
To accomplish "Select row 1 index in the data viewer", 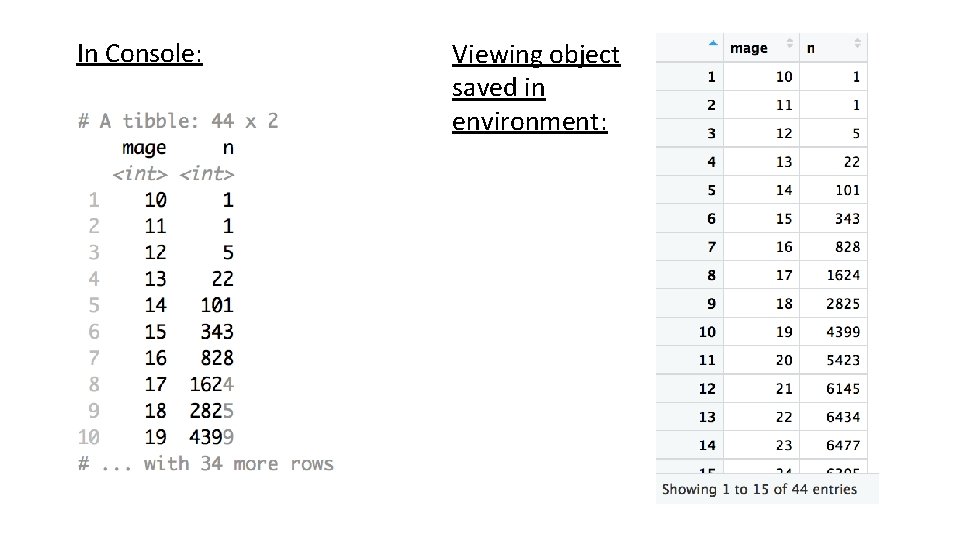I will [x=711, y=77].
